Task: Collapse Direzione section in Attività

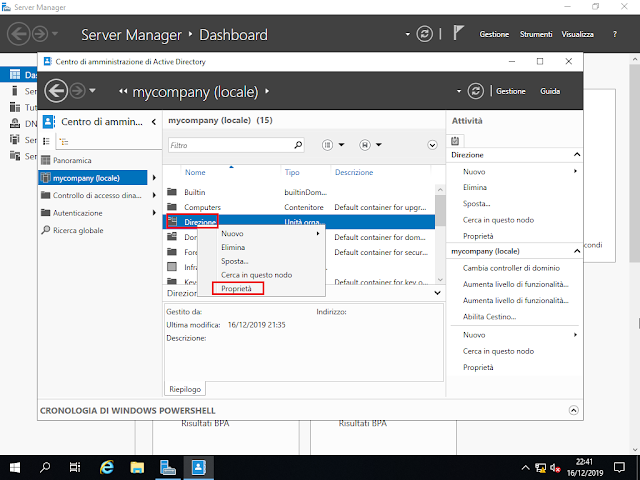Action: pos(577,155)
